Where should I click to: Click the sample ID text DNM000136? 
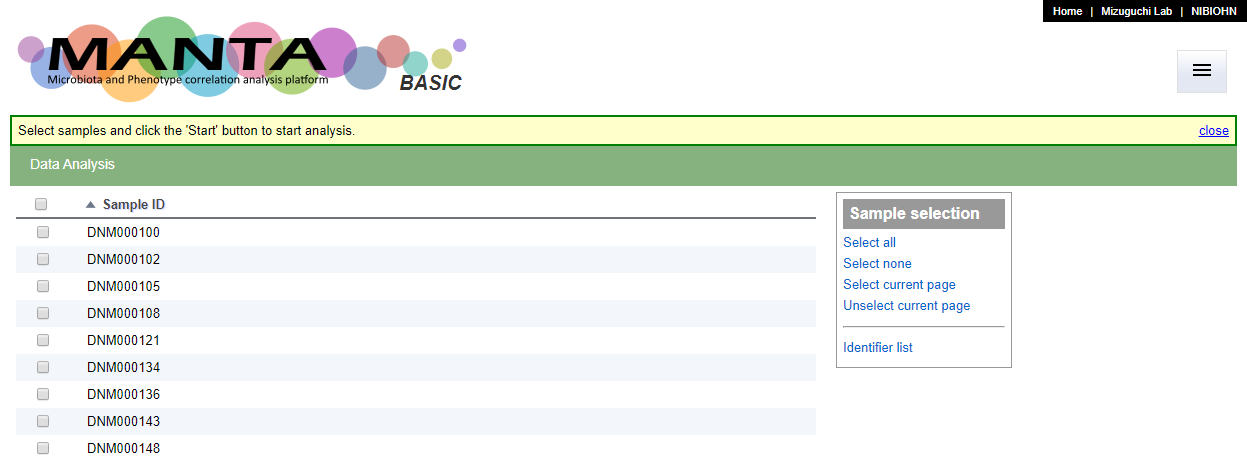123,394
